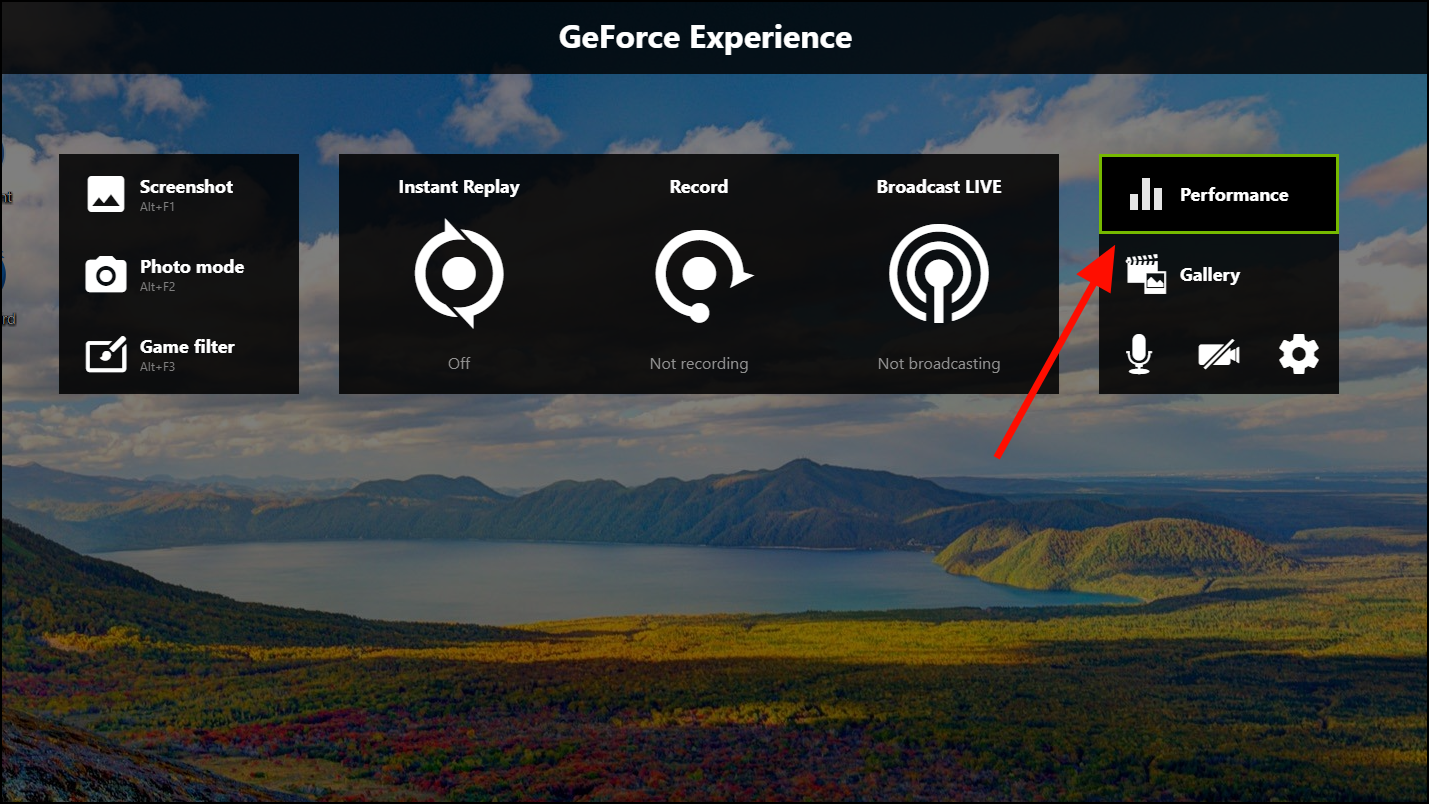Click the Record heading
The image size is (1429, 804).
click(699, 187)
